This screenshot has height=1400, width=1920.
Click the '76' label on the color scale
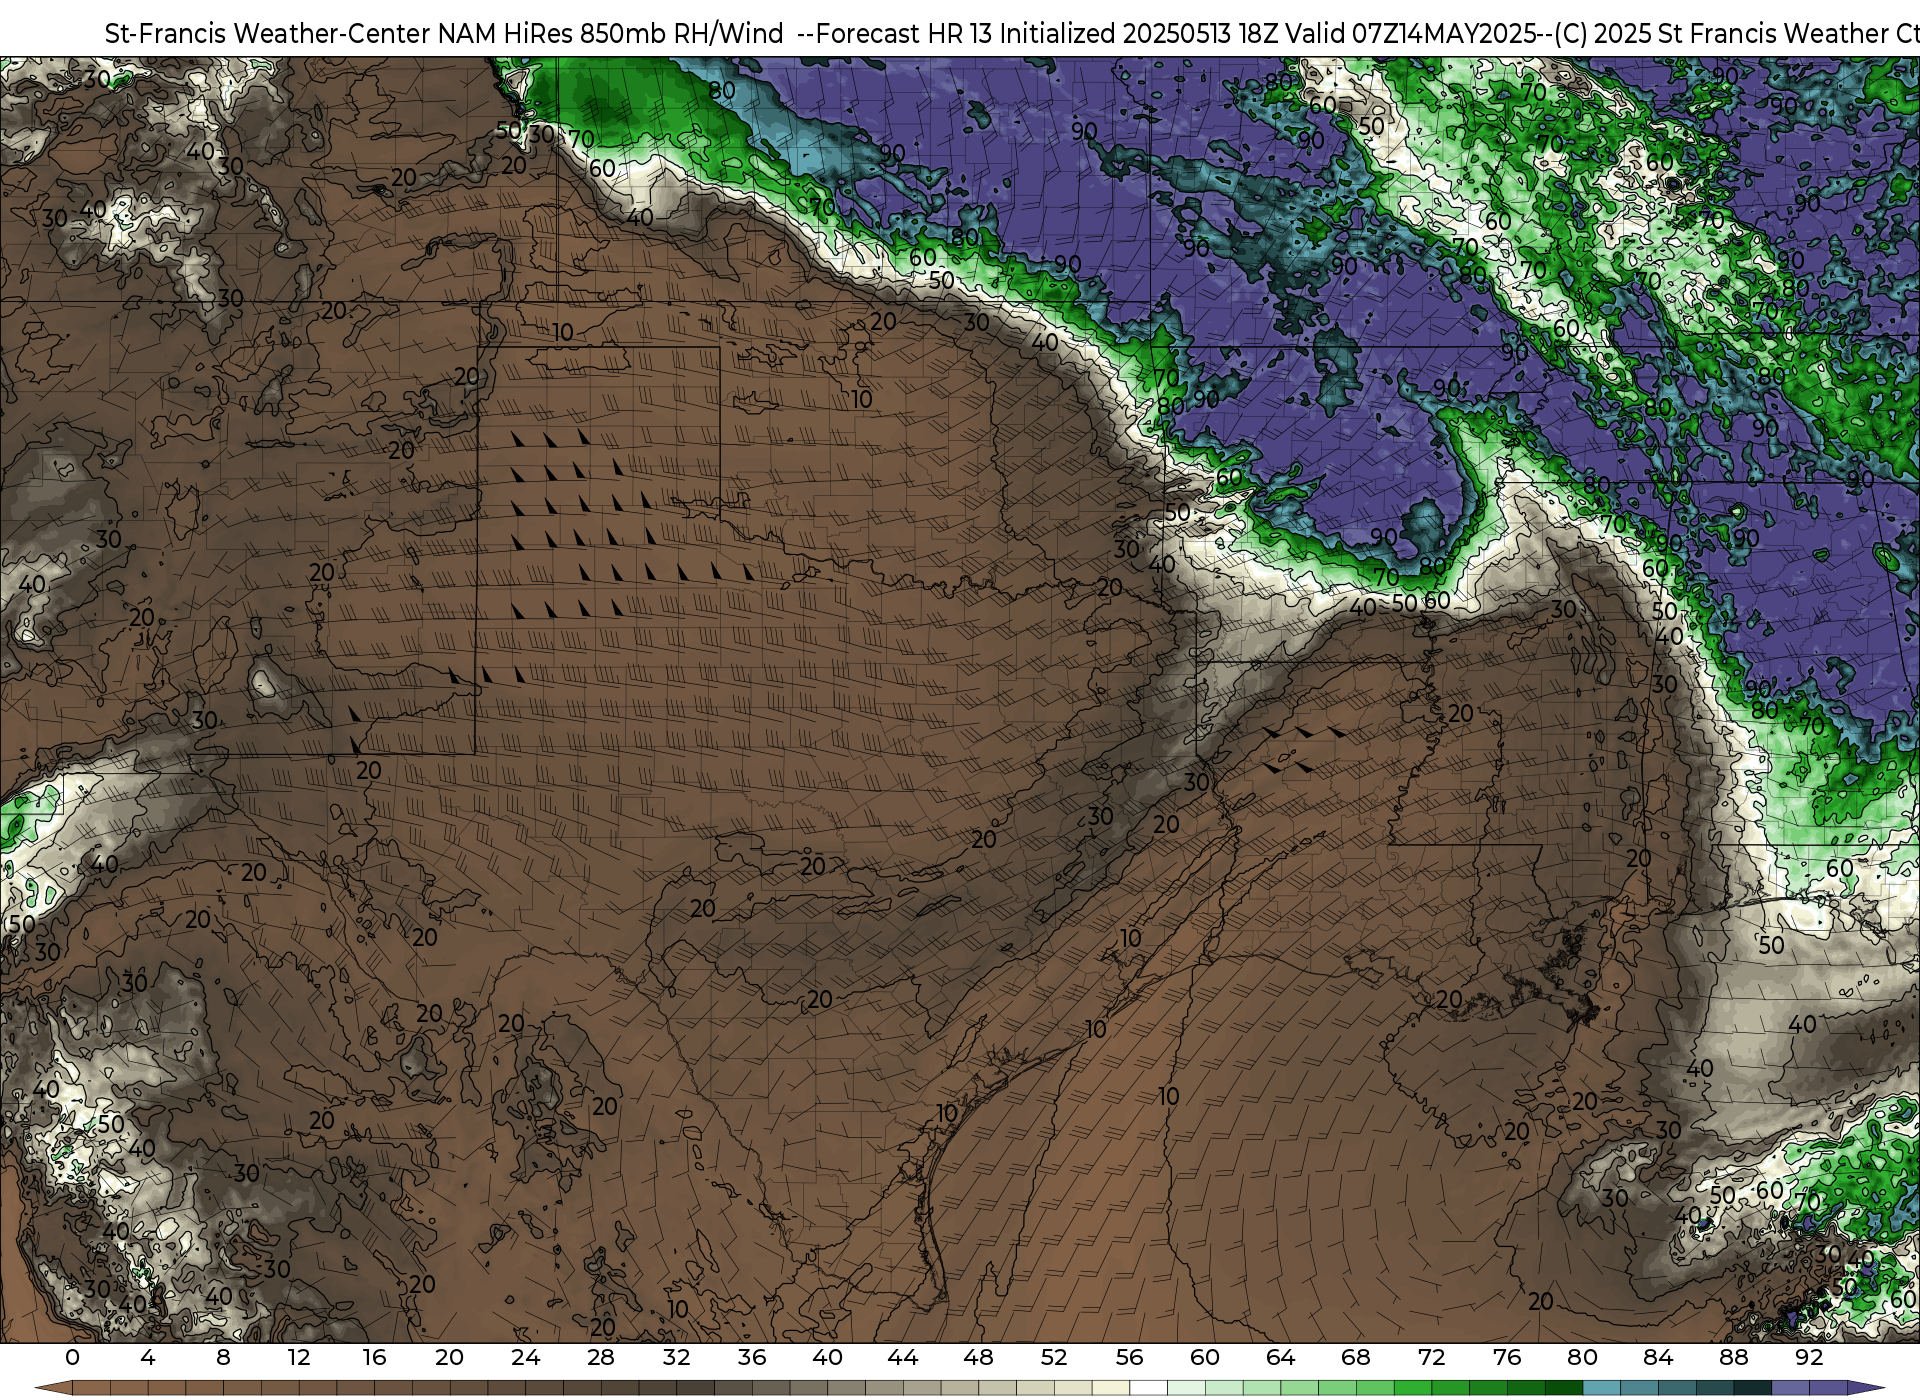[1507, 1357]
